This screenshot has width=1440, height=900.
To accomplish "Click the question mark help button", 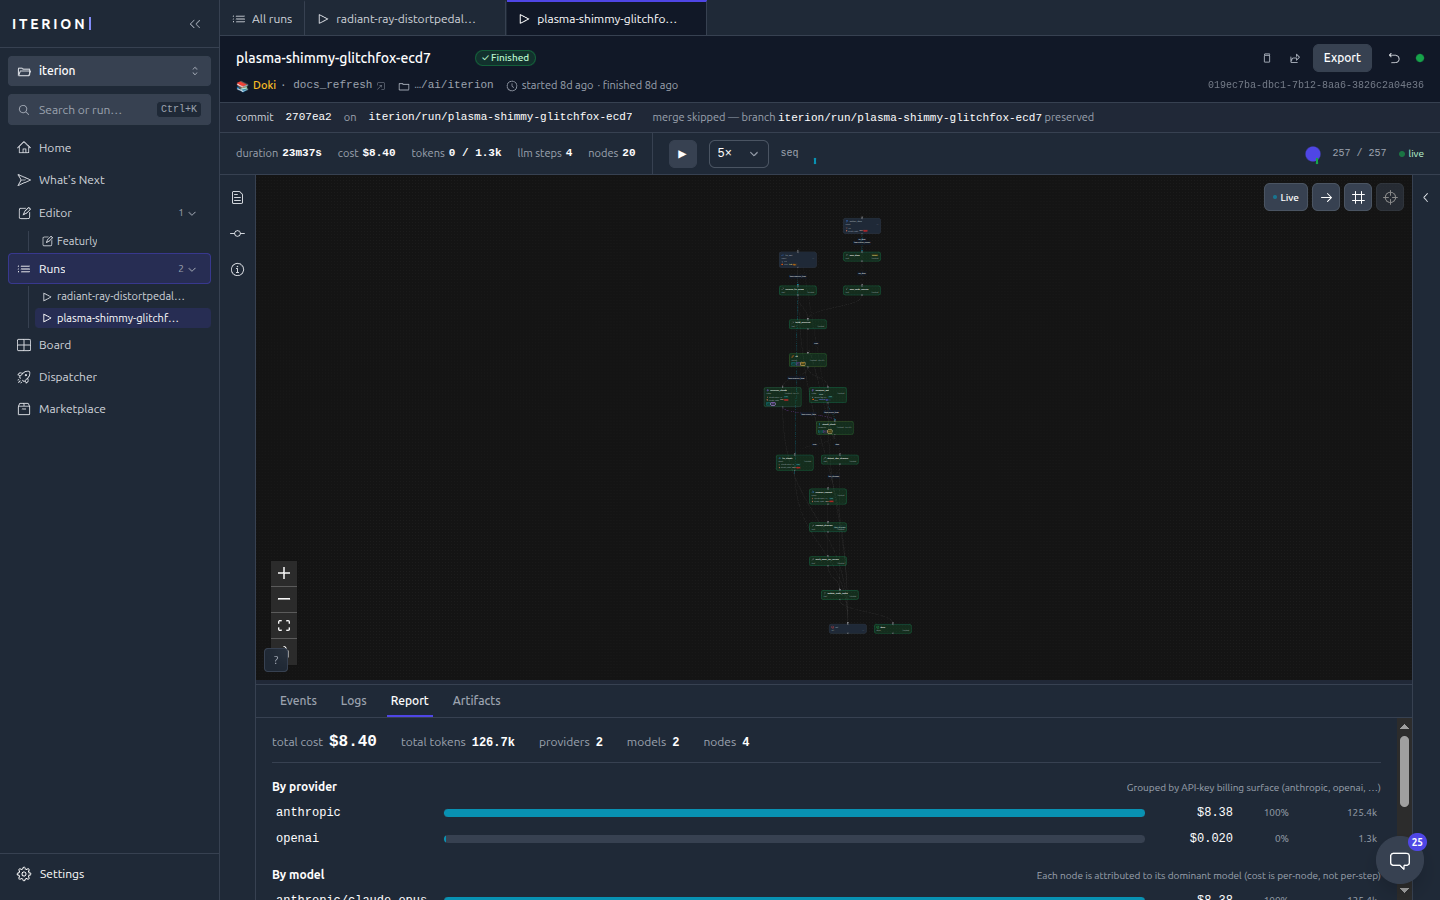I will [276, 660].
